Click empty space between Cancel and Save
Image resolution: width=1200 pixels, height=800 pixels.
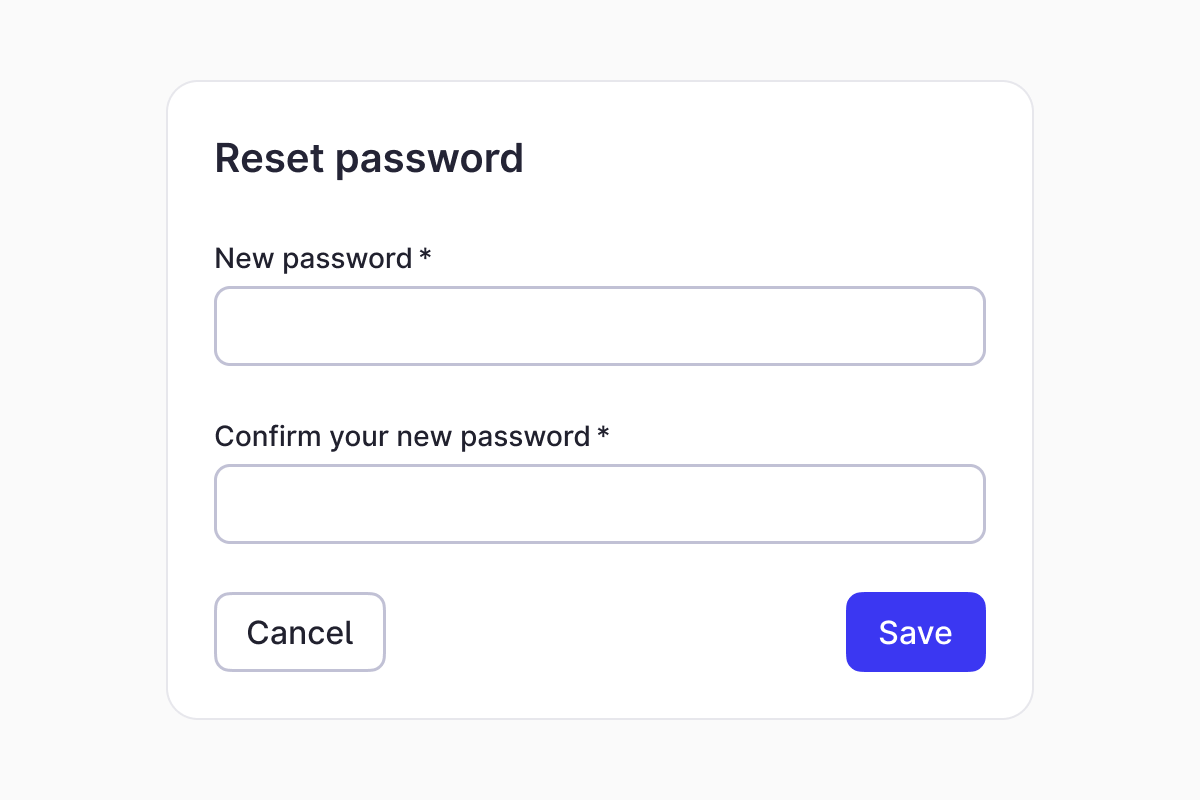[x=615, y=632]
